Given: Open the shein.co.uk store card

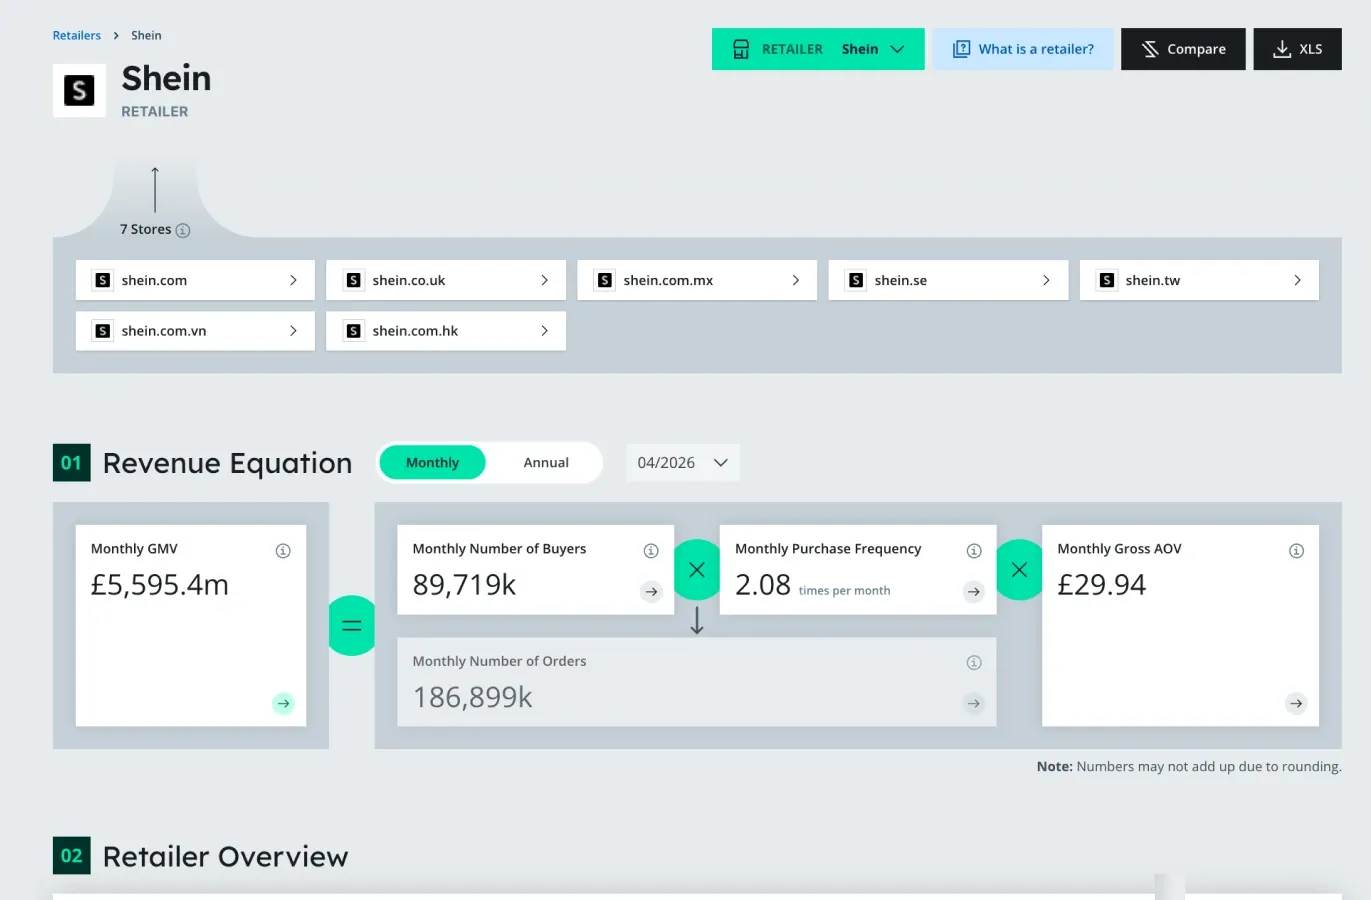Looking at the screenshot, I should click(446, 280).
